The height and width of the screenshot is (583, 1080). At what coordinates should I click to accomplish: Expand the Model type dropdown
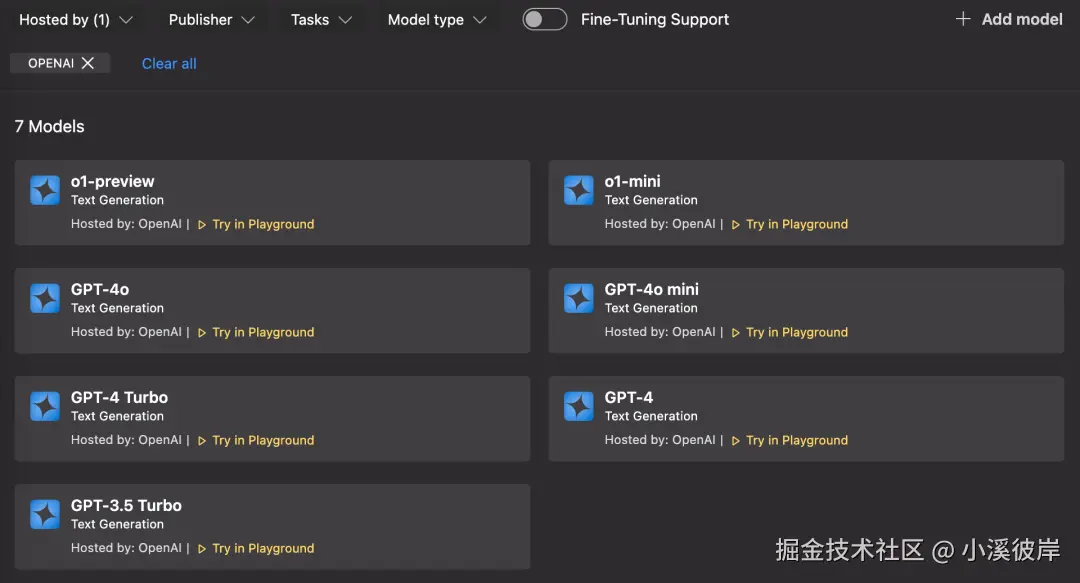pos(437,19)
